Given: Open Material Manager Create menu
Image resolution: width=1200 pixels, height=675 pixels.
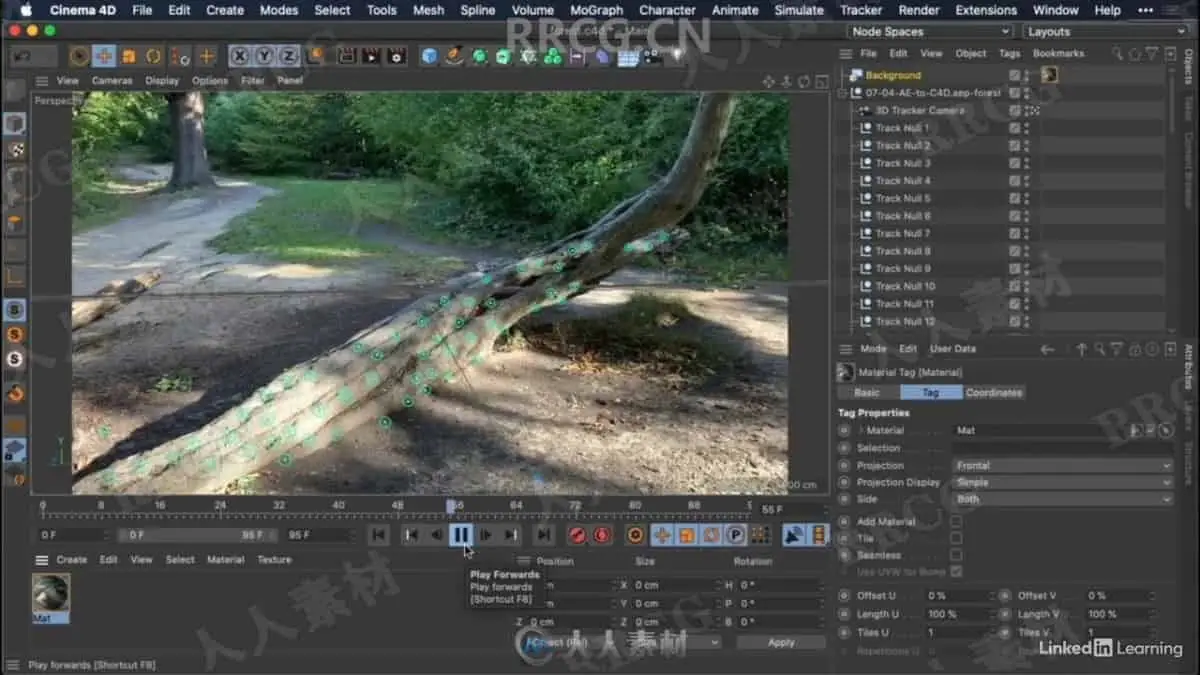Looking at the screenshot, I should tap(71, 560).
